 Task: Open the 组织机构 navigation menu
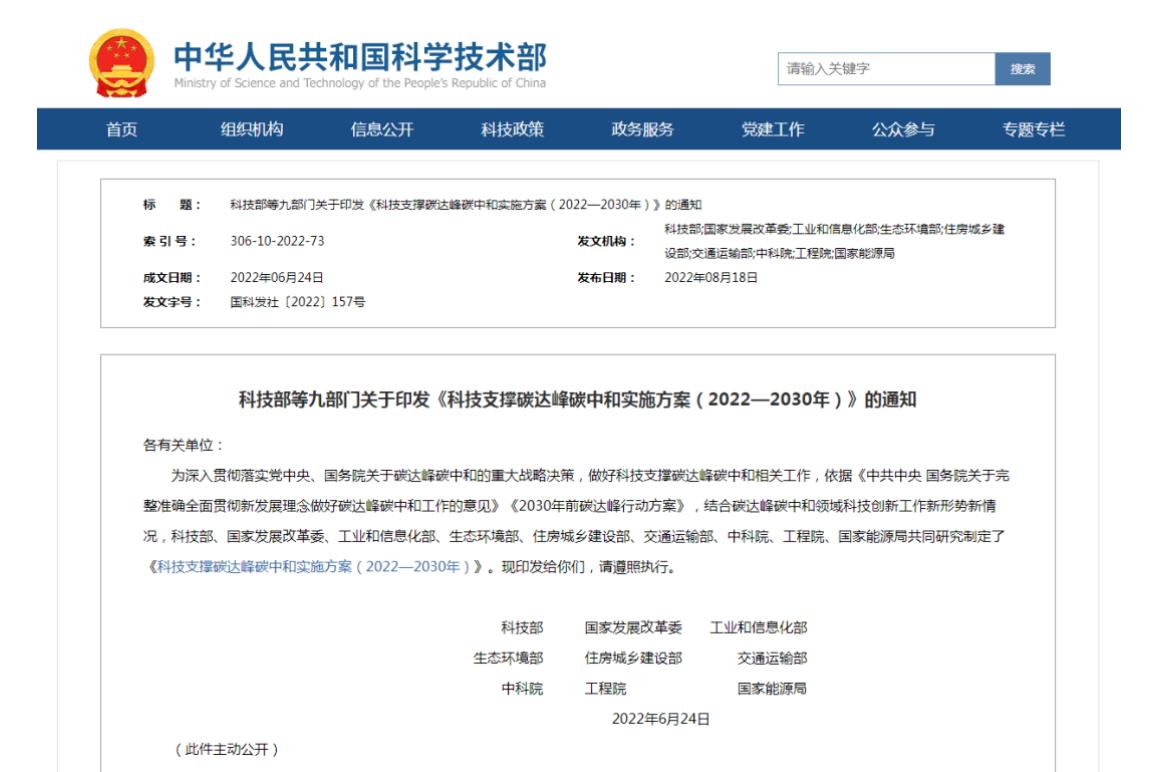[251, 129]
